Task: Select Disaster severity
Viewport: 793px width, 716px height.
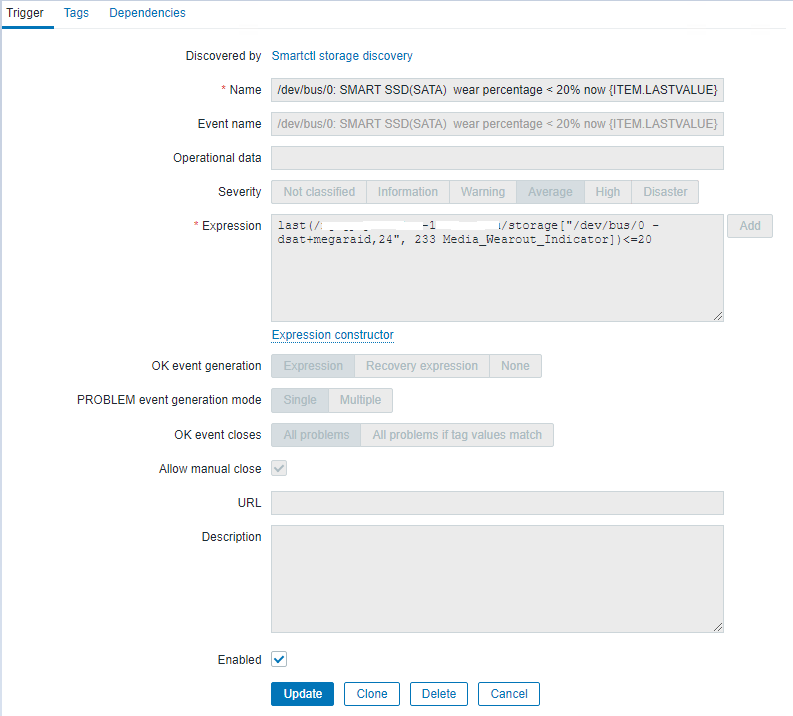Action: coord(665,192)
